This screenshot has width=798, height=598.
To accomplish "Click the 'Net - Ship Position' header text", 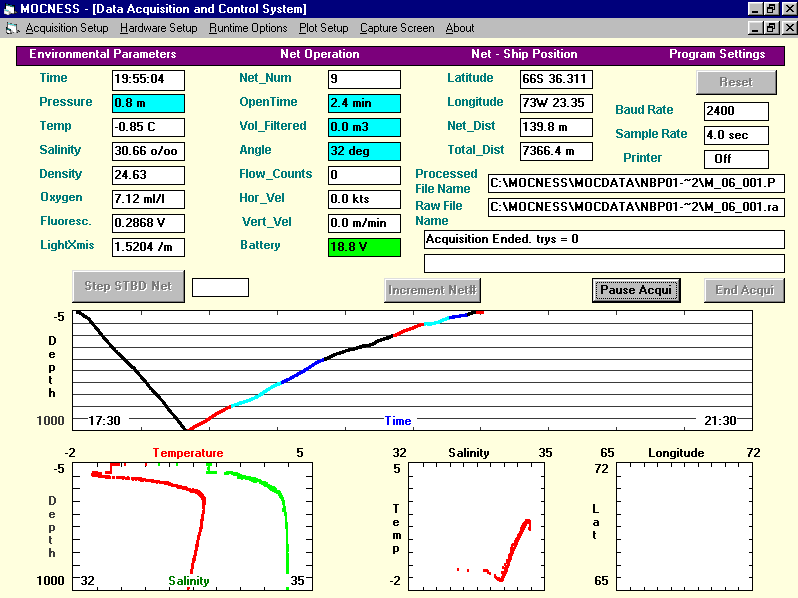I will [x=524, y=54].
